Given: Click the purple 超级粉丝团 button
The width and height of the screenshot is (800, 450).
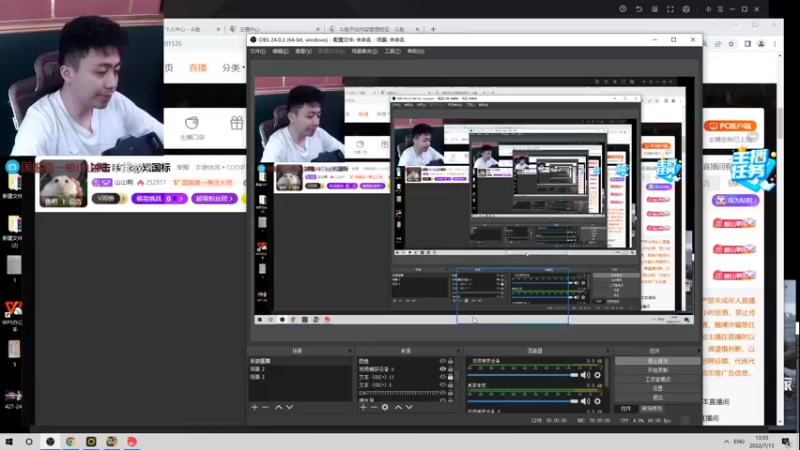Looking at the screenshot, I should [x=214, y=198].
